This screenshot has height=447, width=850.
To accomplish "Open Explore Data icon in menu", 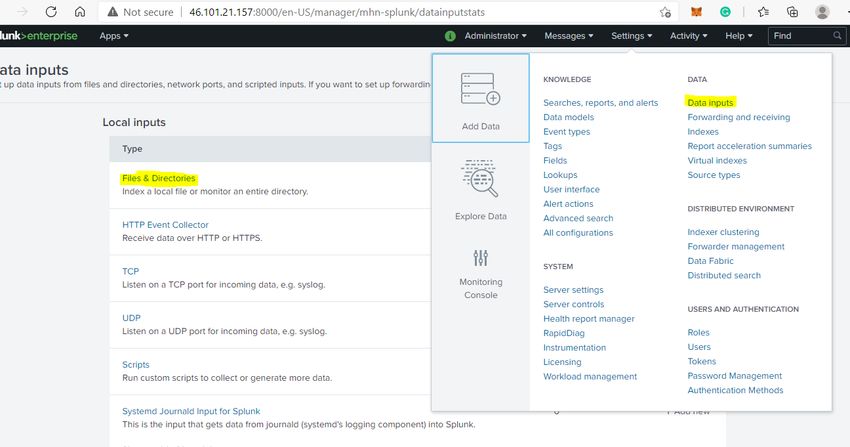I will pos(481,178).
